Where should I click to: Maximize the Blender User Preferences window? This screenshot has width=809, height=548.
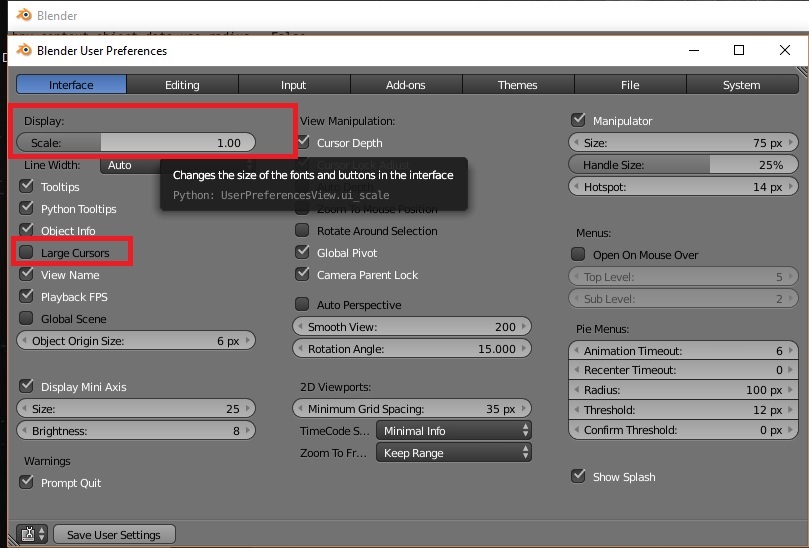click(739, 50)
